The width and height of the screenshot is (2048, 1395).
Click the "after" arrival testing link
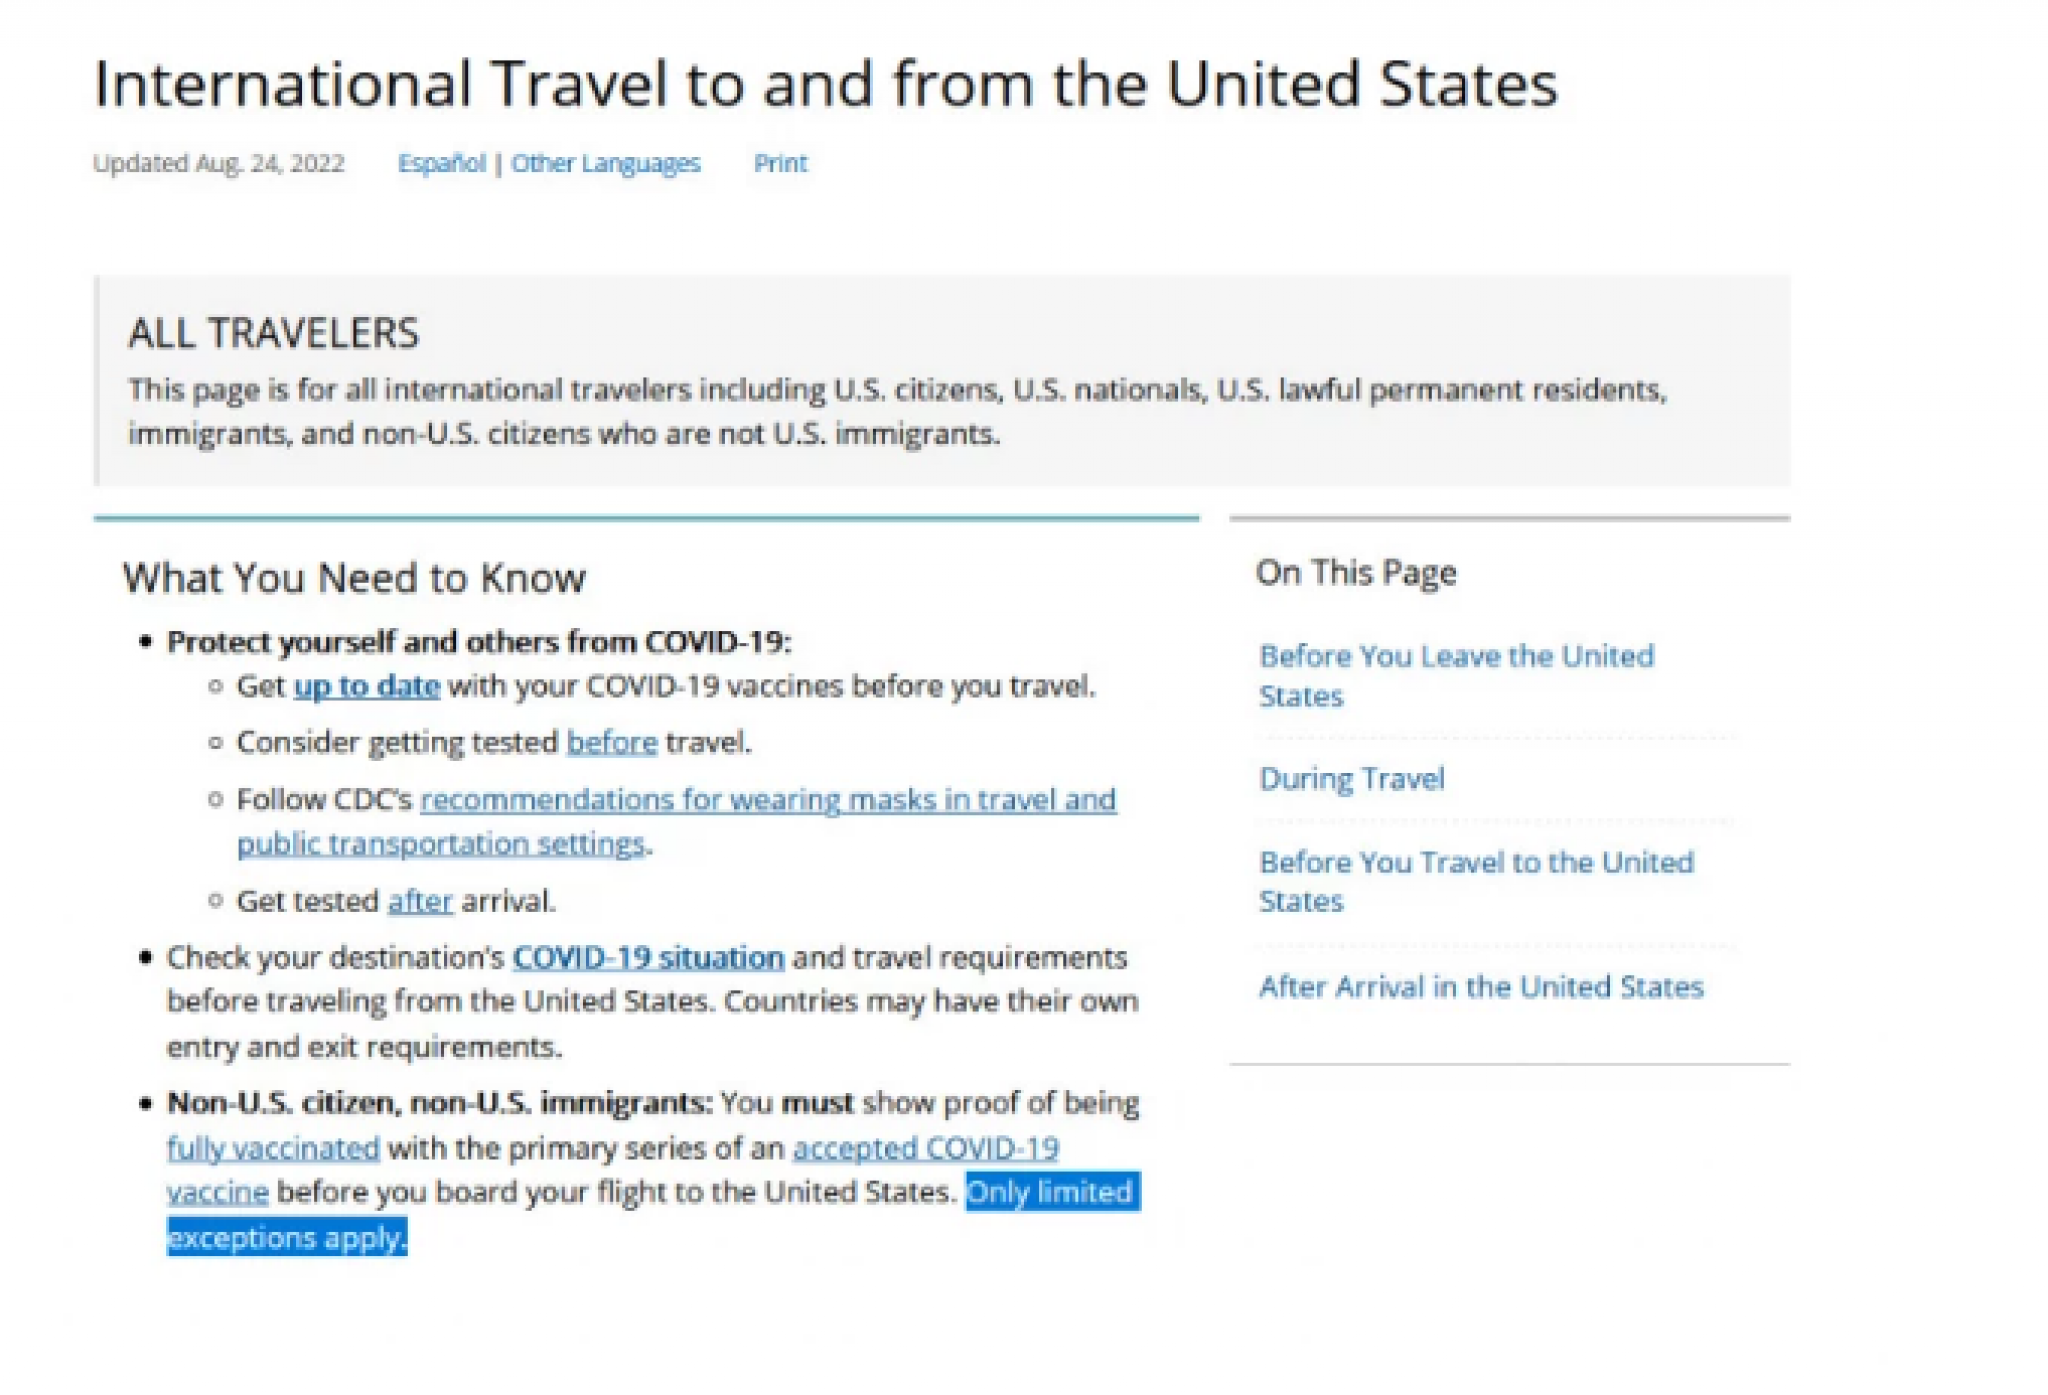coord(420,901)
